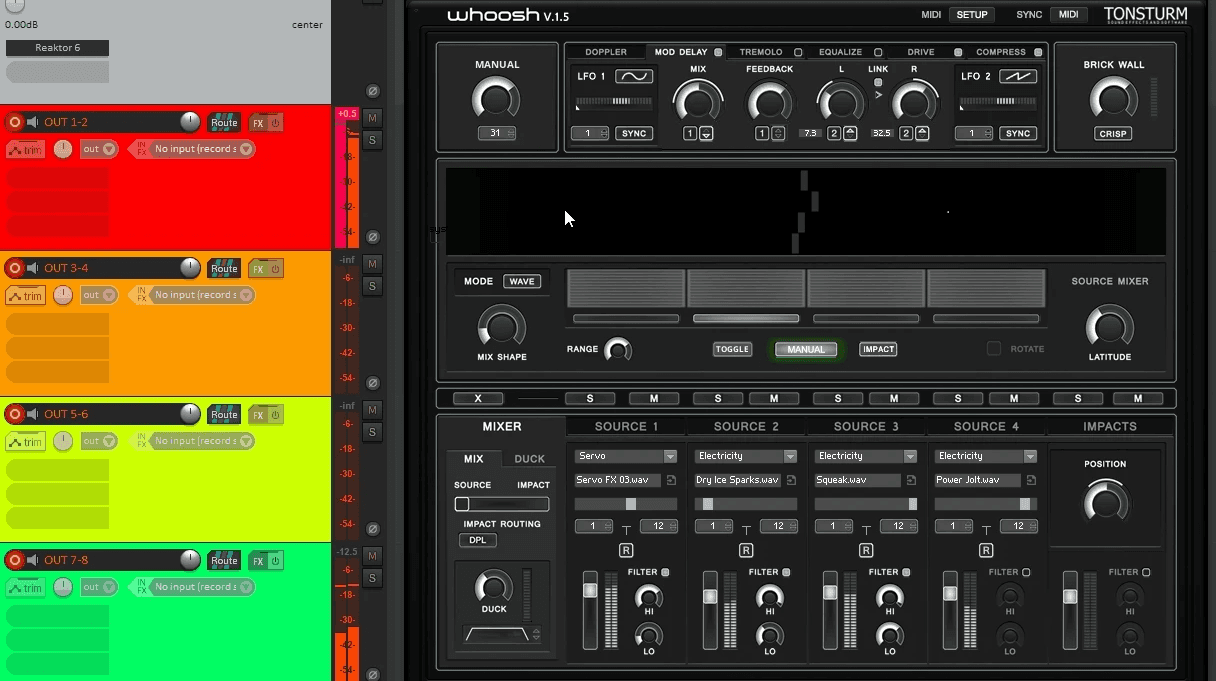Toggle the Compress effect LED
Image resolution: width=1216 pixels, height=681 pixels.
(1038, 52)
